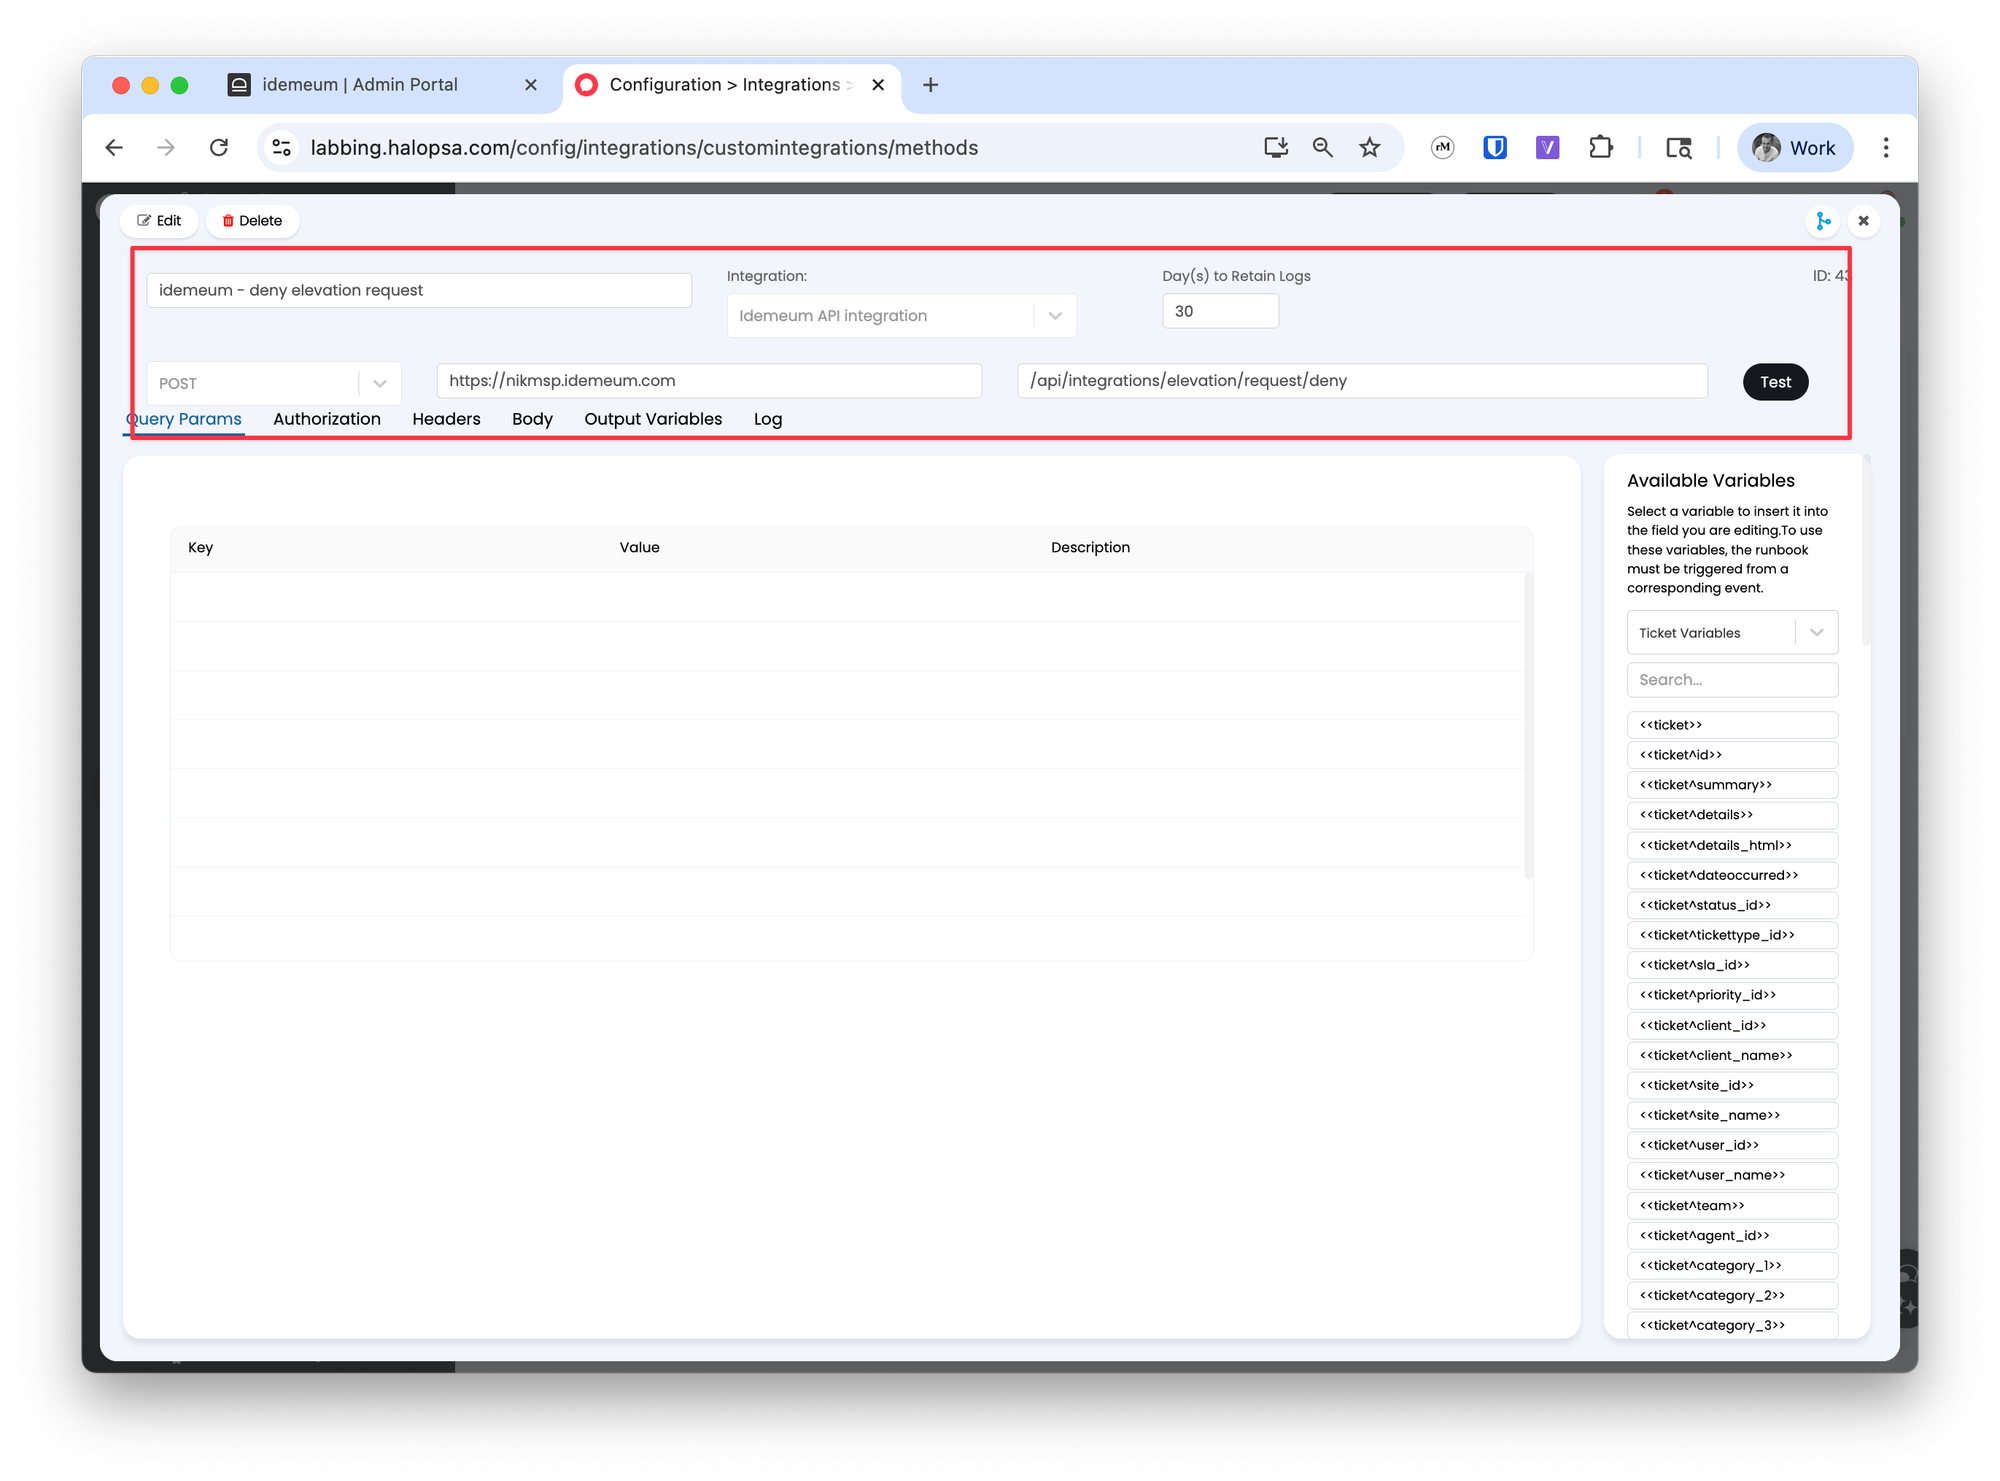This screenshot has width=2000, height=1481.
Task: Open the rM extension icon
Action: pos(1442,148)
